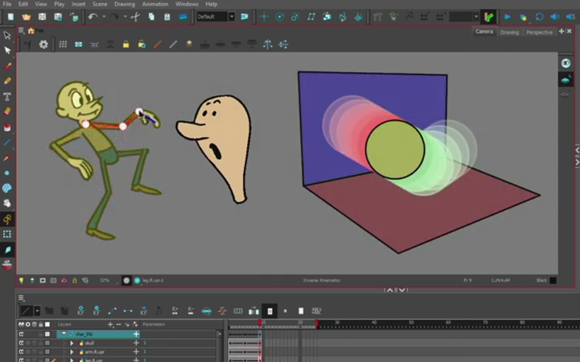Image resolution: width=580 pixels, height=362 pixels.
Task: Click the Cut scissors icon
Action: coord(135,17)
